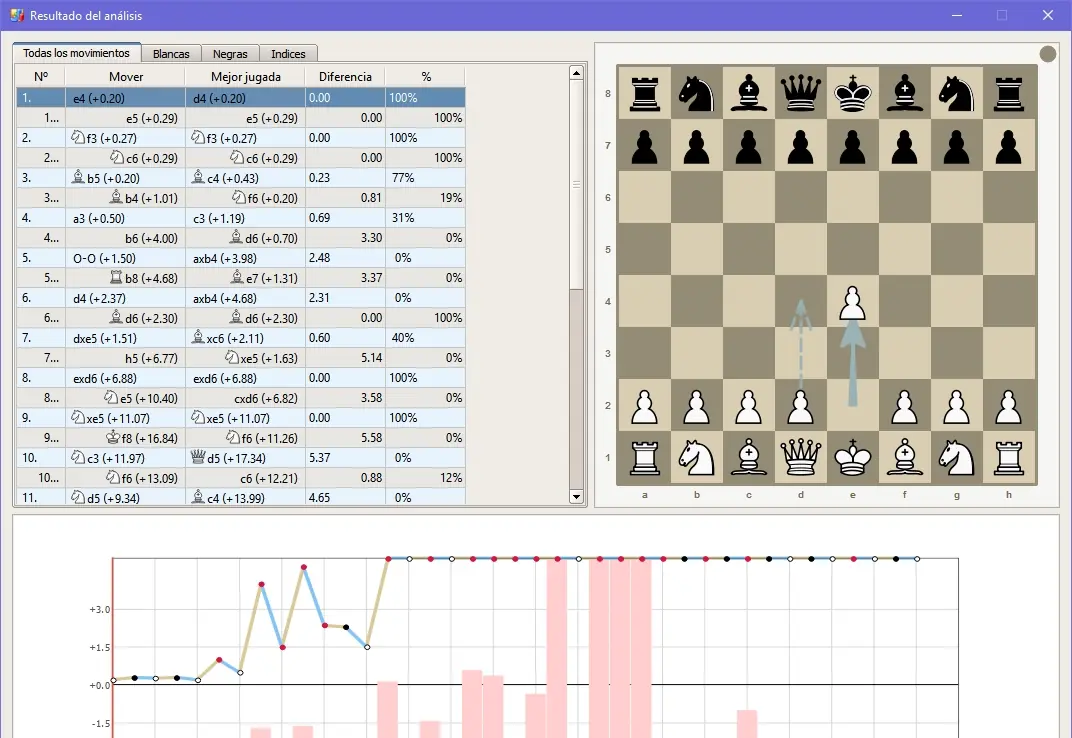Click the Diferencia column header
Screen dimensions: 1072x738
[345, 77]
